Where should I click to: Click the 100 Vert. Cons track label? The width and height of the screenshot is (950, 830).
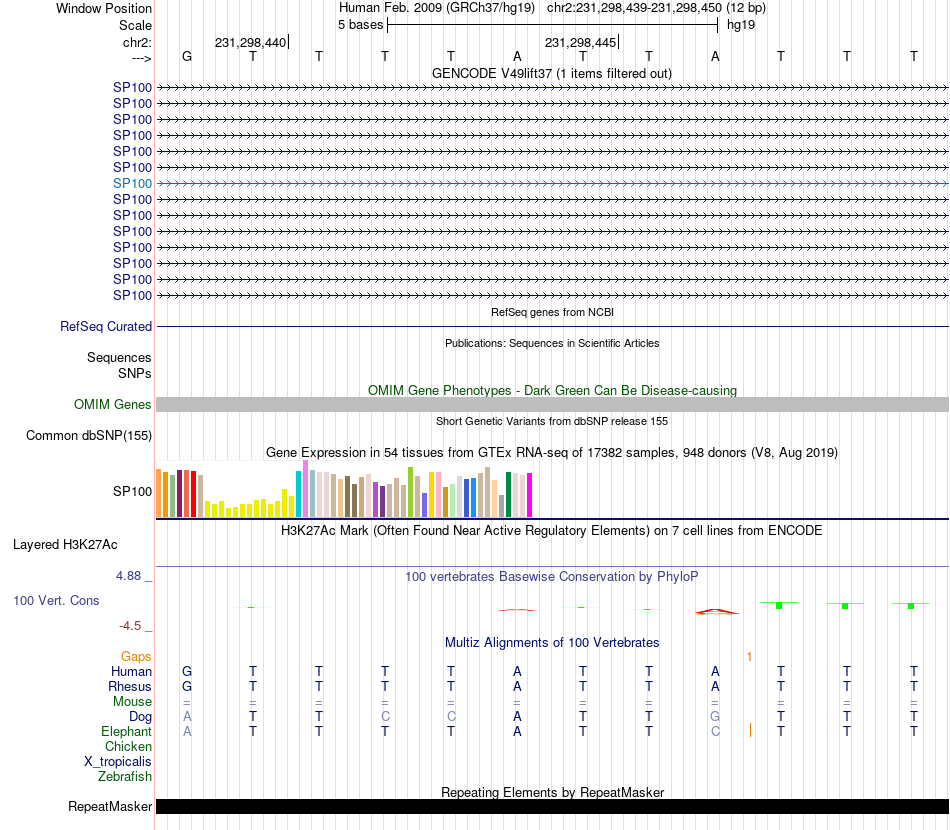[x=56, y=600]
